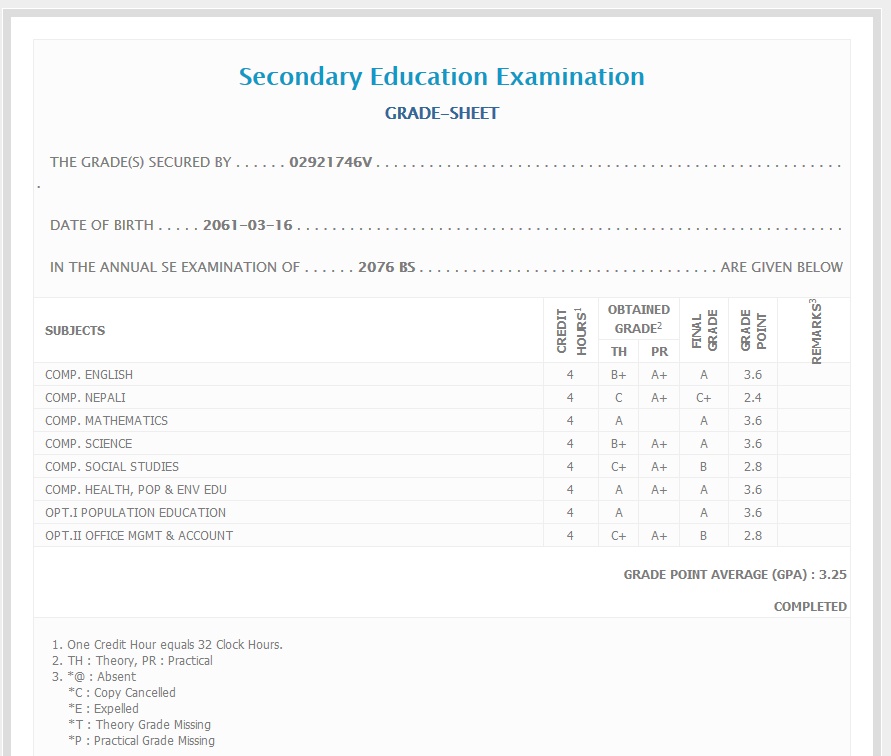Select the symbol number 02921746V
This screenshot has width=891, height=756.
tap(330, 162)
